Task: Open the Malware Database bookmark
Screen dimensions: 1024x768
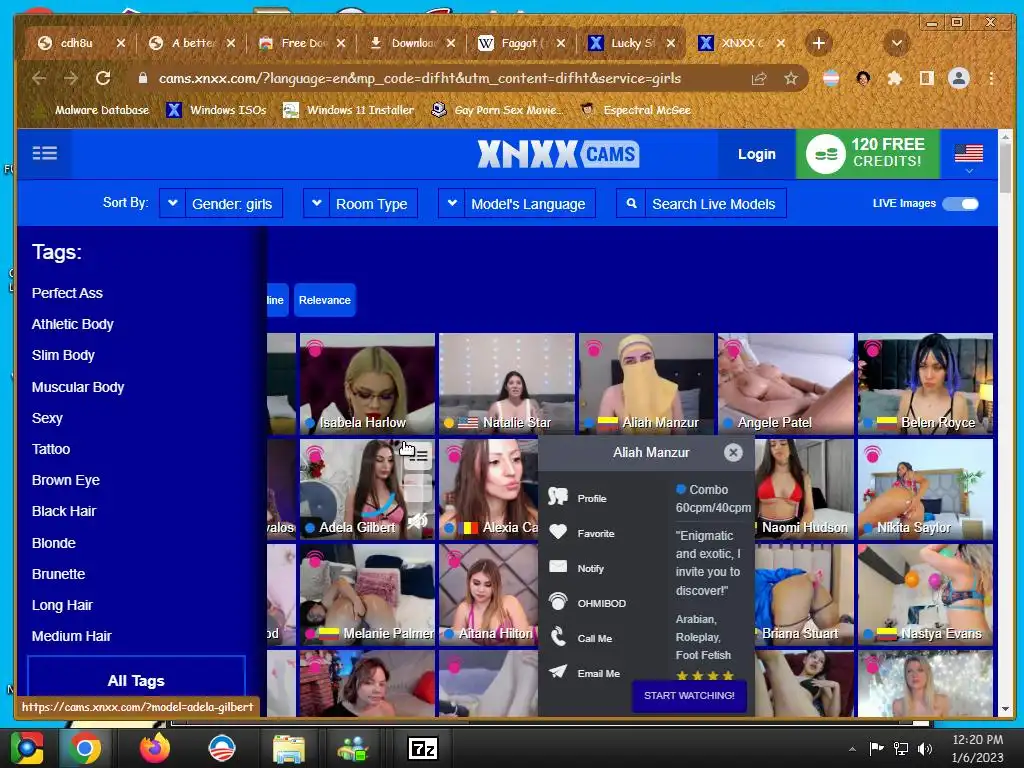Action: click(93, 110)
